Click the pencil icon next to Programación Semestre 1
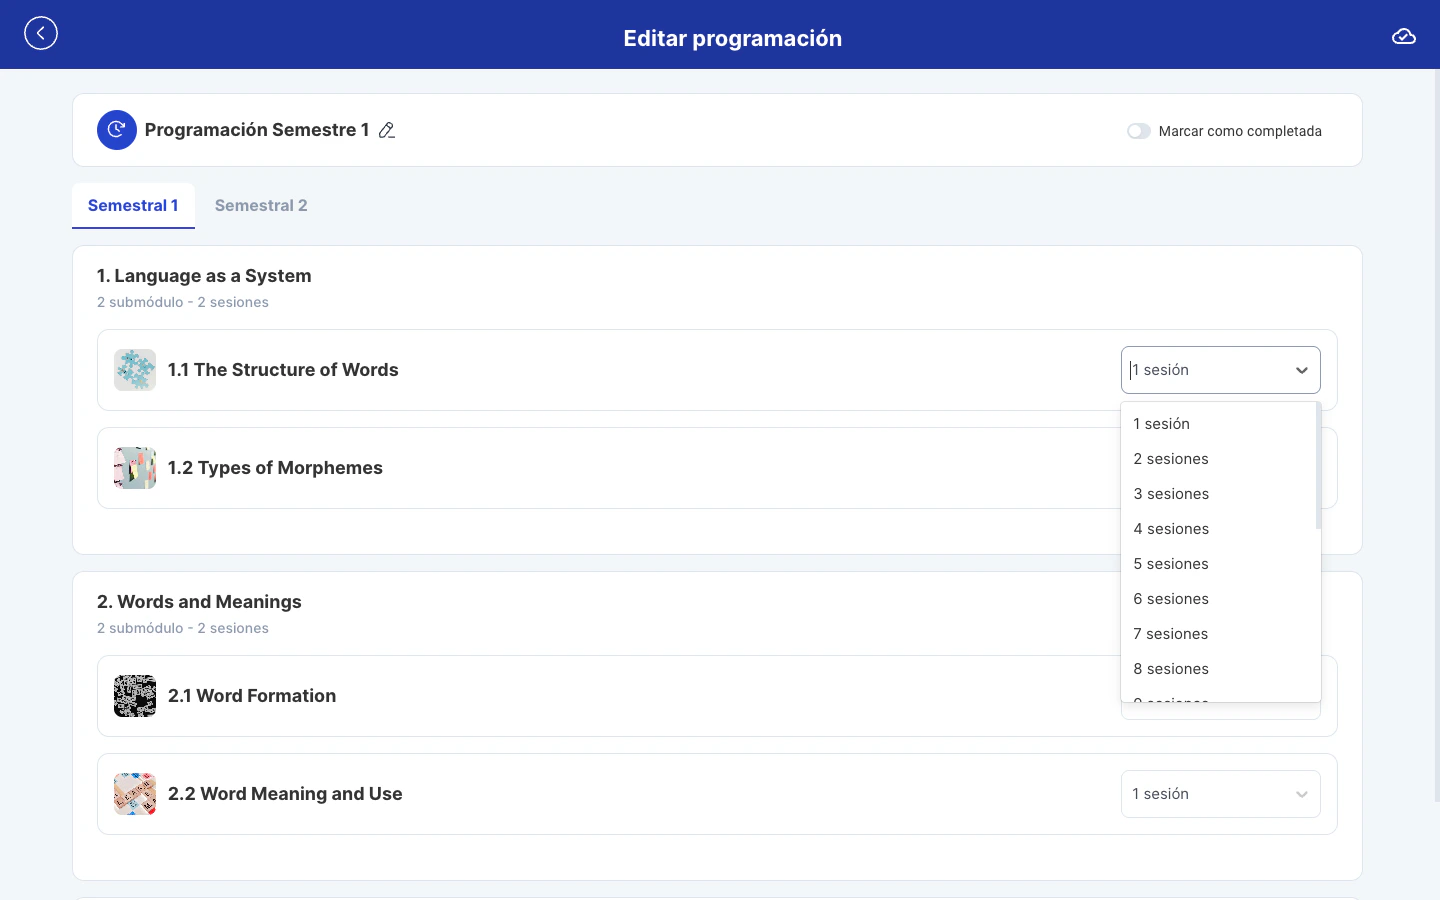Viewport: 1440px width, 900px height. [x=387, y=130]
